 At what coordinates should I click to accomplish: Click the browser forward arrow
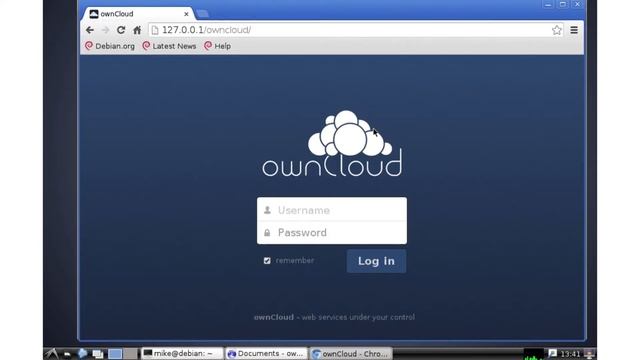coord(105,30)
